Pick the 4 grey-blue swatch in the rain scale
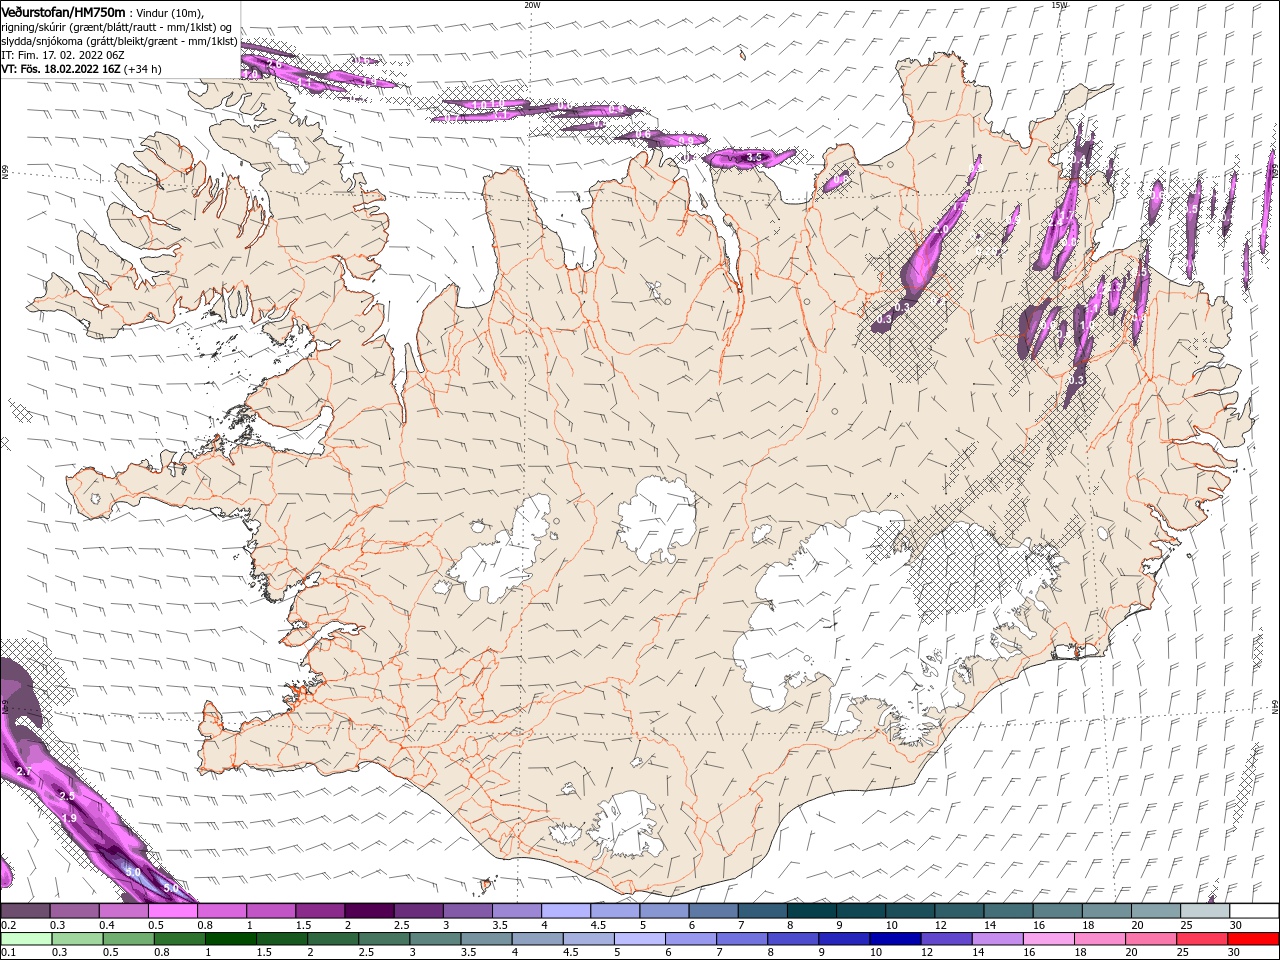Screen dimensions: 1280x960 [x=536, y=939]
